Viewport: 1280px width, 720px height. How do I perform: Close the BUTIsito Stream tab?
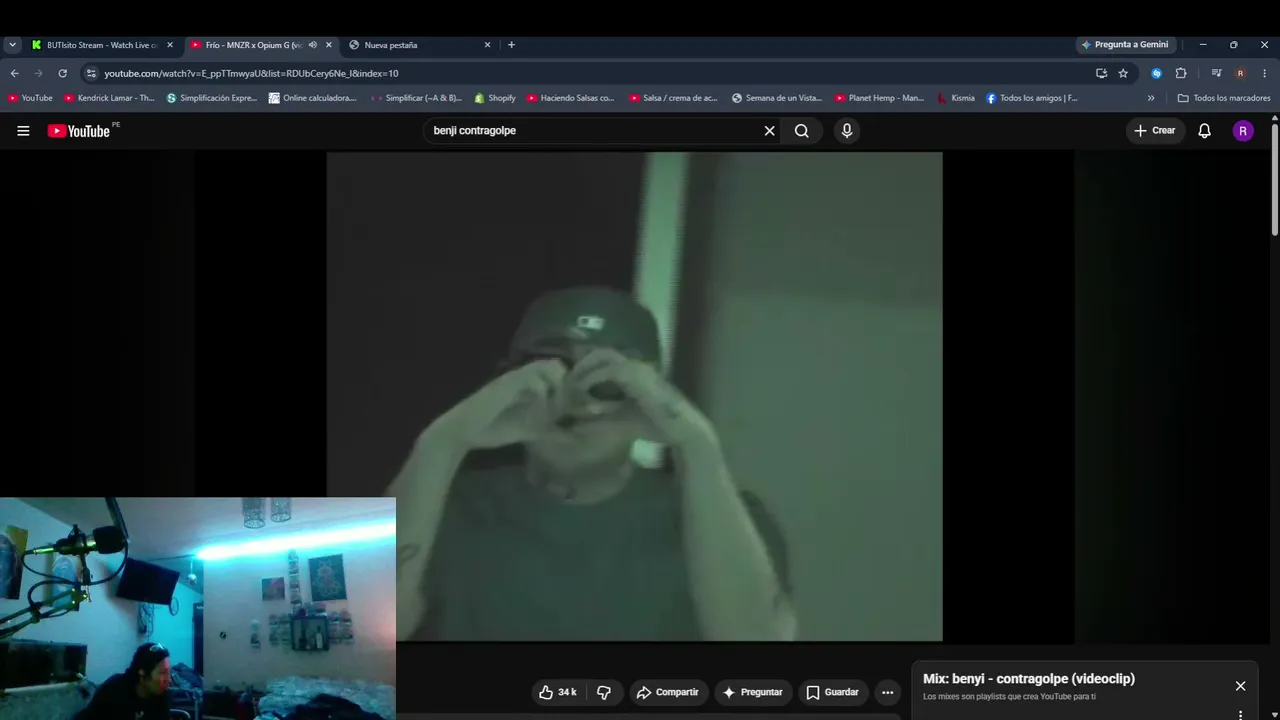[x=170, y=45]
